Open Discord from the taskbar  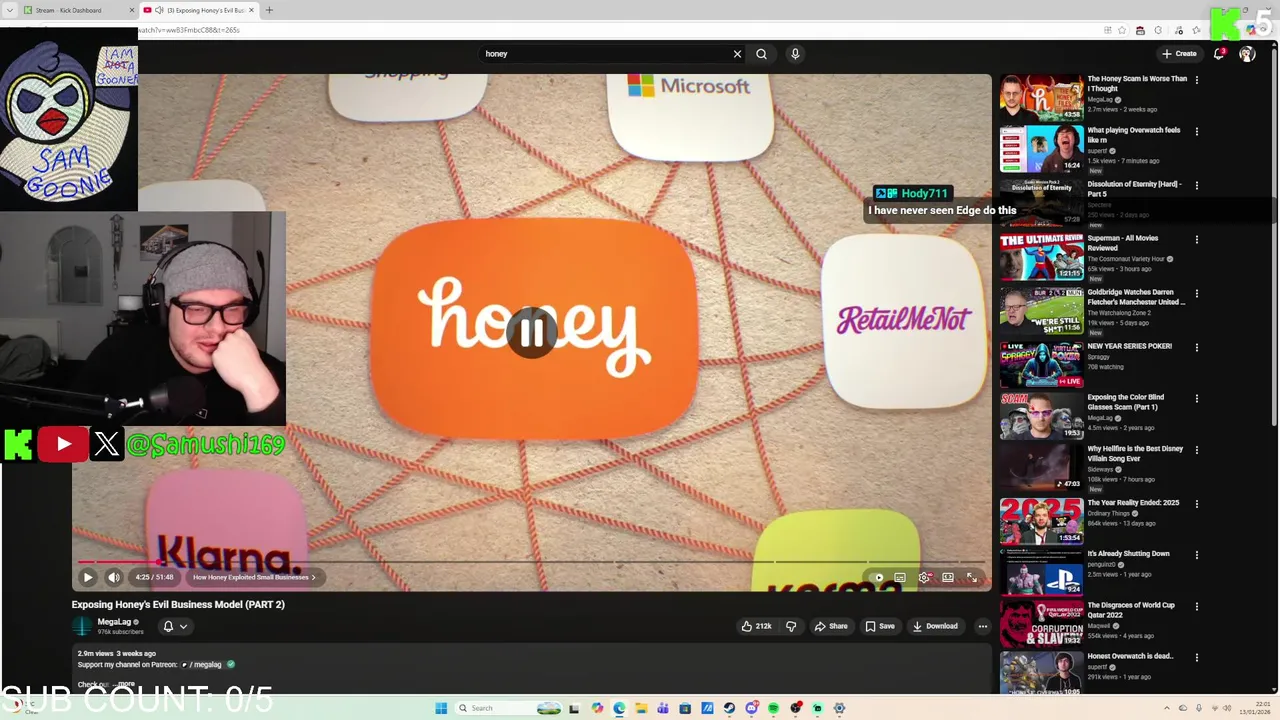pyautogui.click(x=751, y=708)
